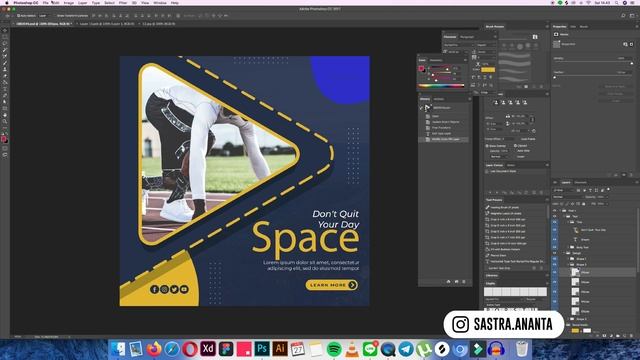Hide the Space text layer
Viewport: 640px width, 360px height.
(555, 240)
